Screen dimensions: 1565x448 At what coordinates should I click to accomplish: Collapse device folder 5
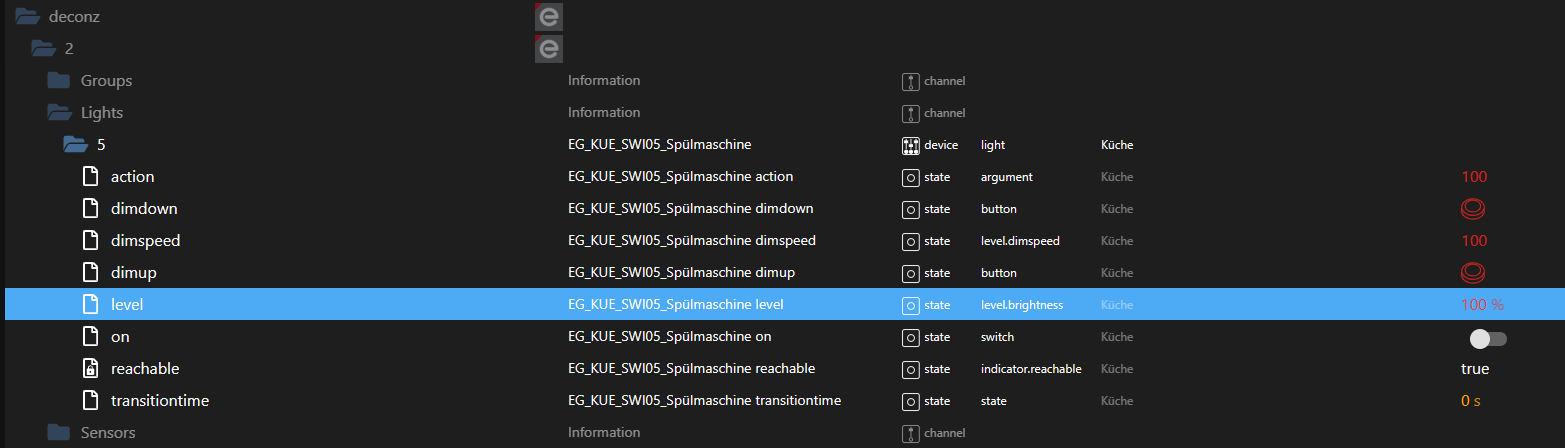point(75,145)
